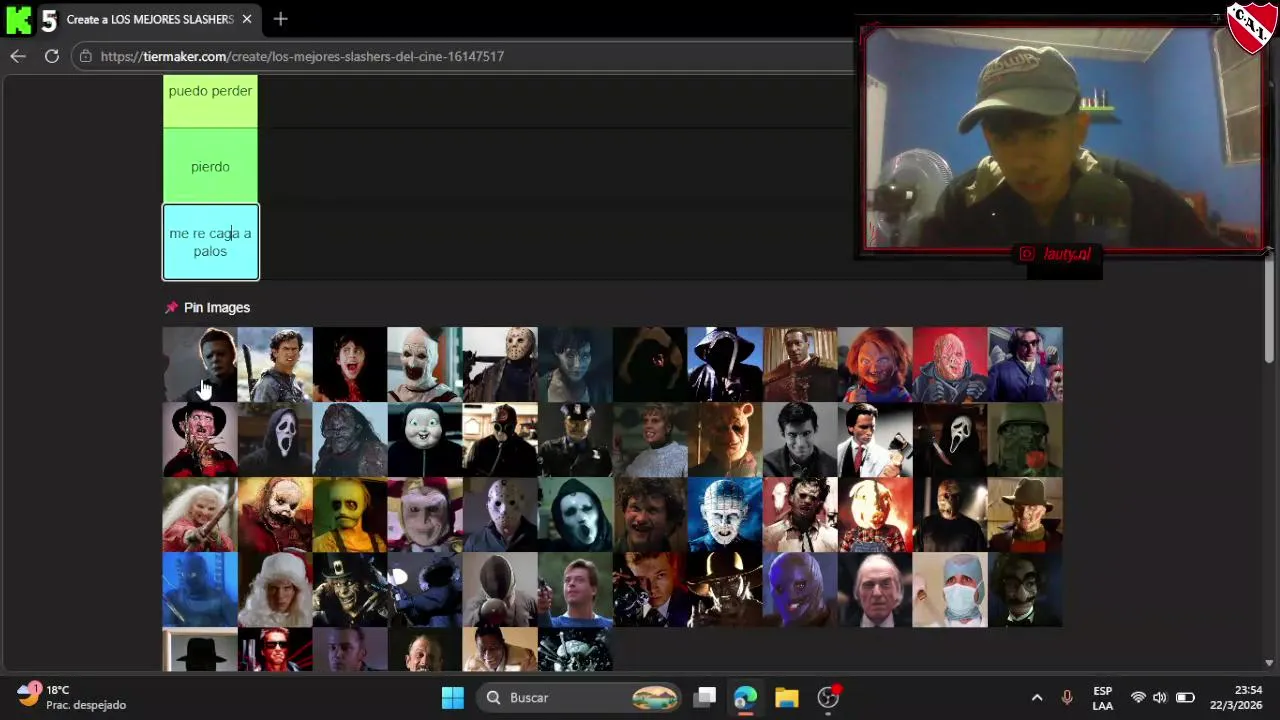Click the page vertical scrollbar

pyautogui.click(x=1270, y=310)
